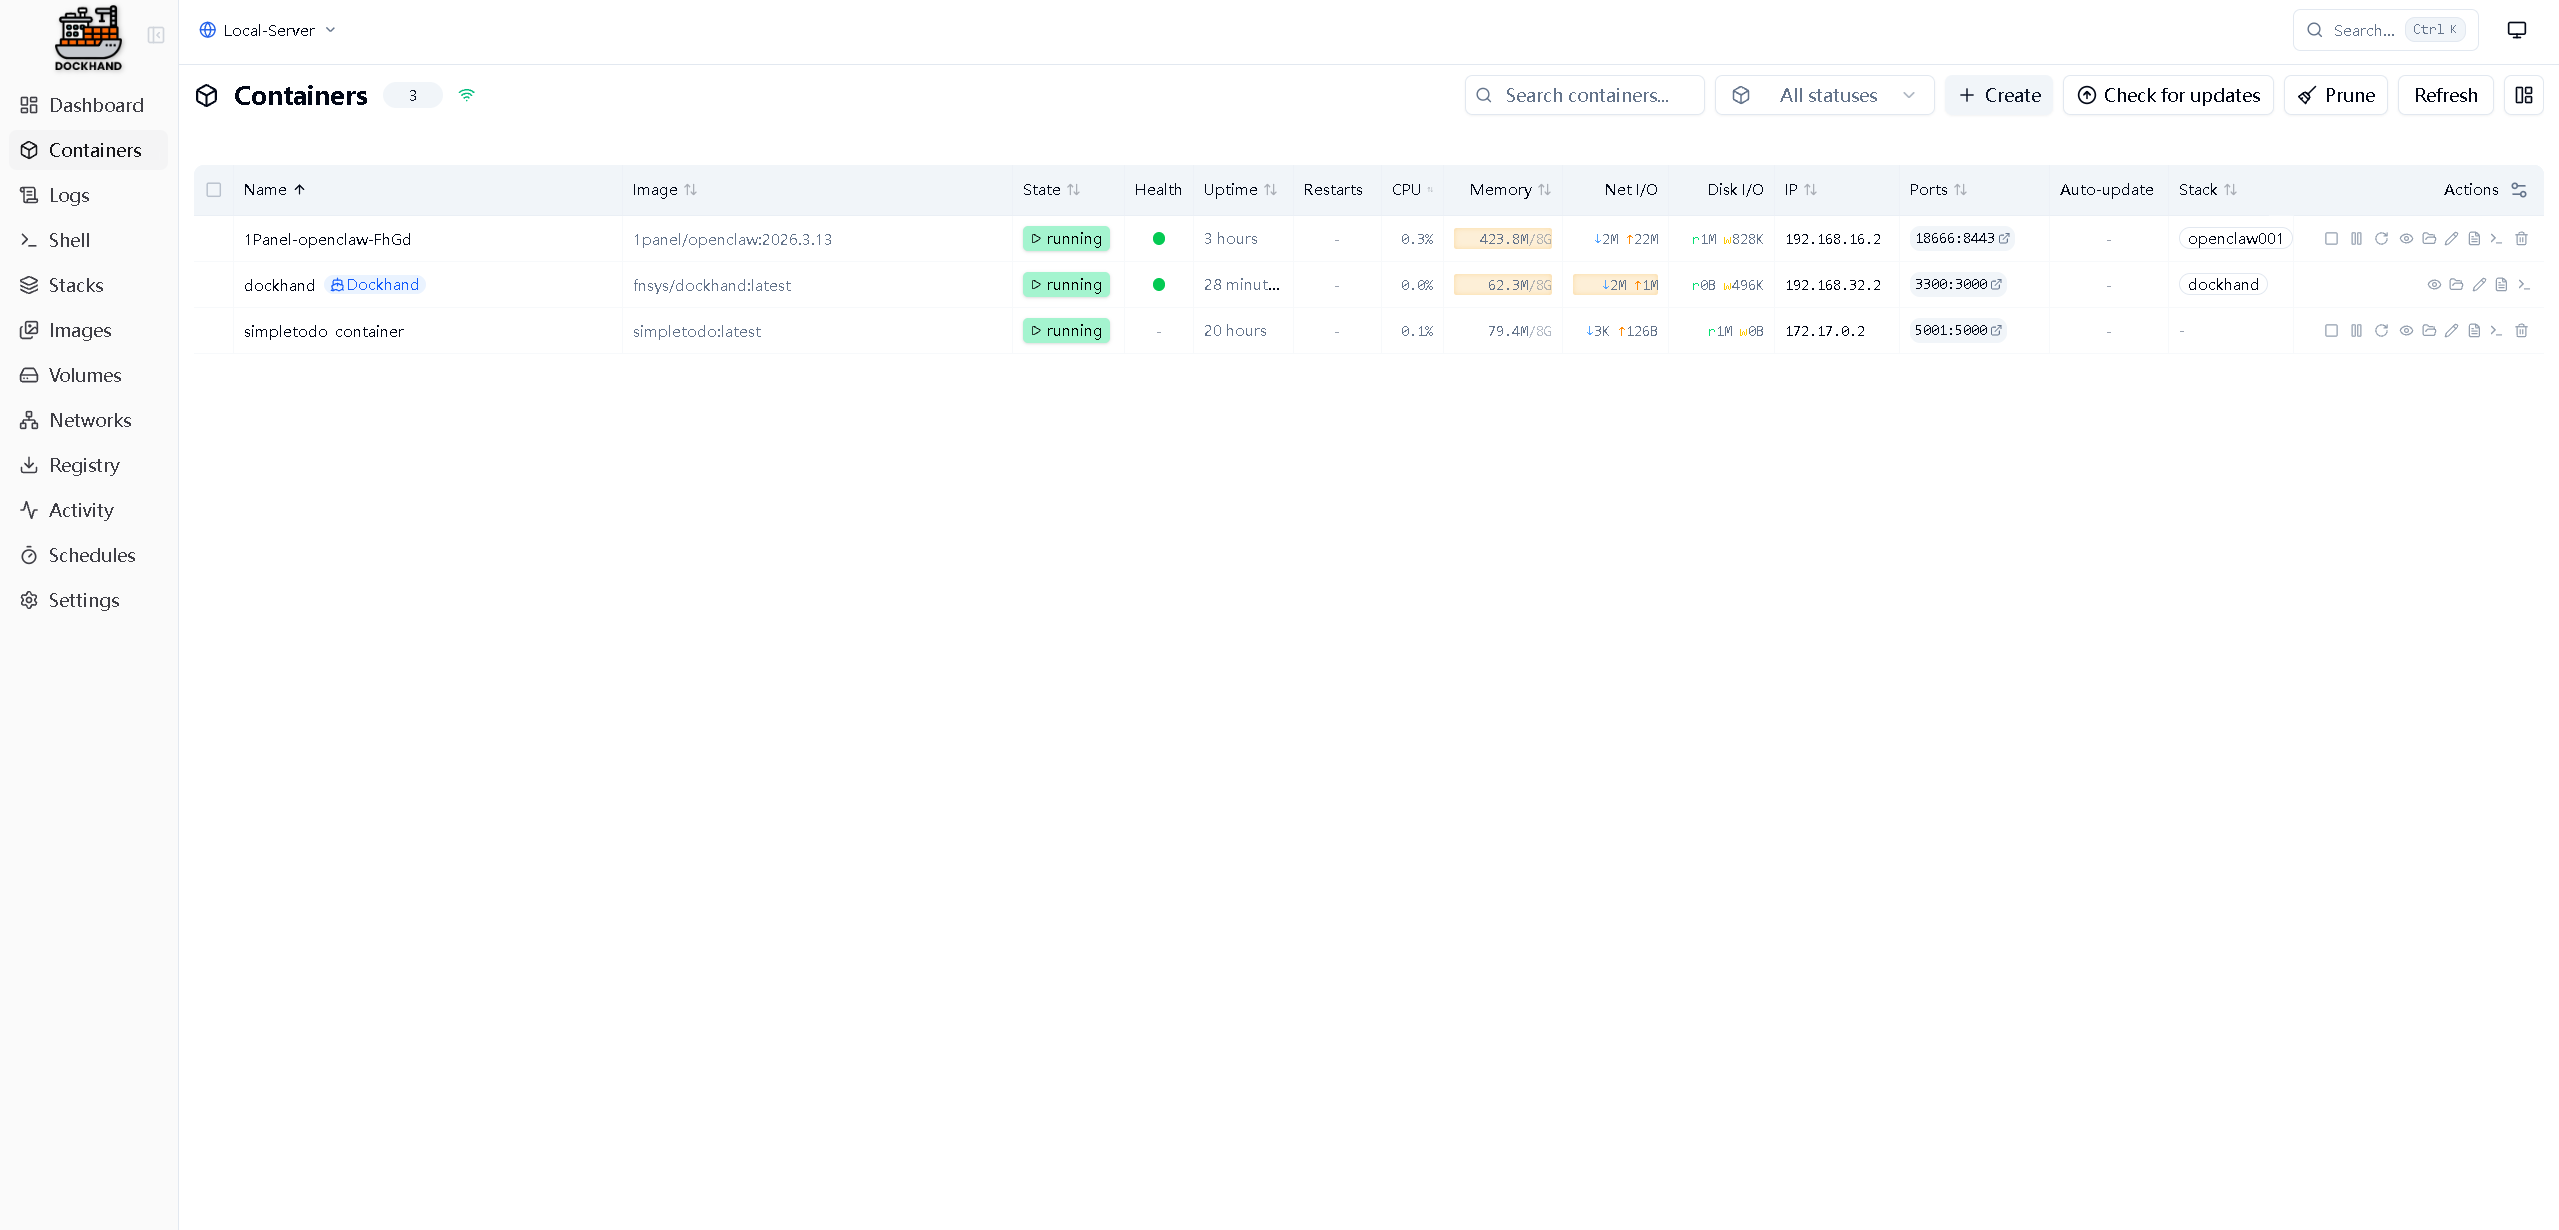Sort containers by CPU column
The width and height of the screenshot is (2559, 1230).
(1412, 190)
